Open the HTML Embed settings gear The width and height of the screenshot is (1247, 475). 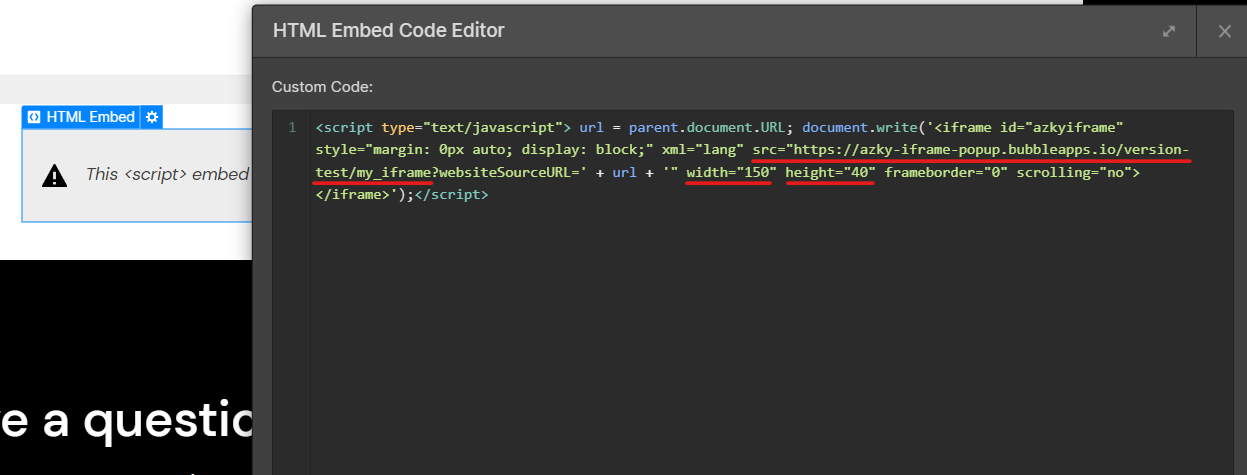[x=151, y=117]
